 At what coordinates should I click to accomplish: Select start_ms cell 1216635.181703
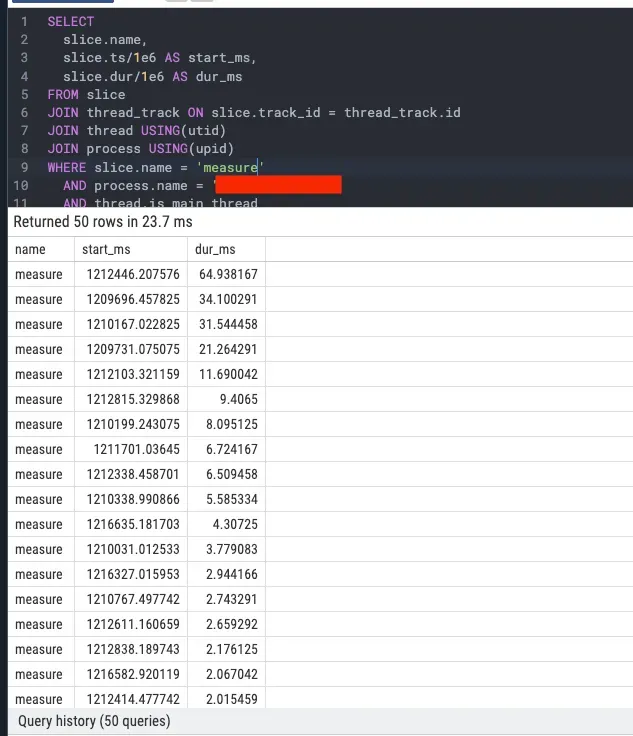coord(133,524)
